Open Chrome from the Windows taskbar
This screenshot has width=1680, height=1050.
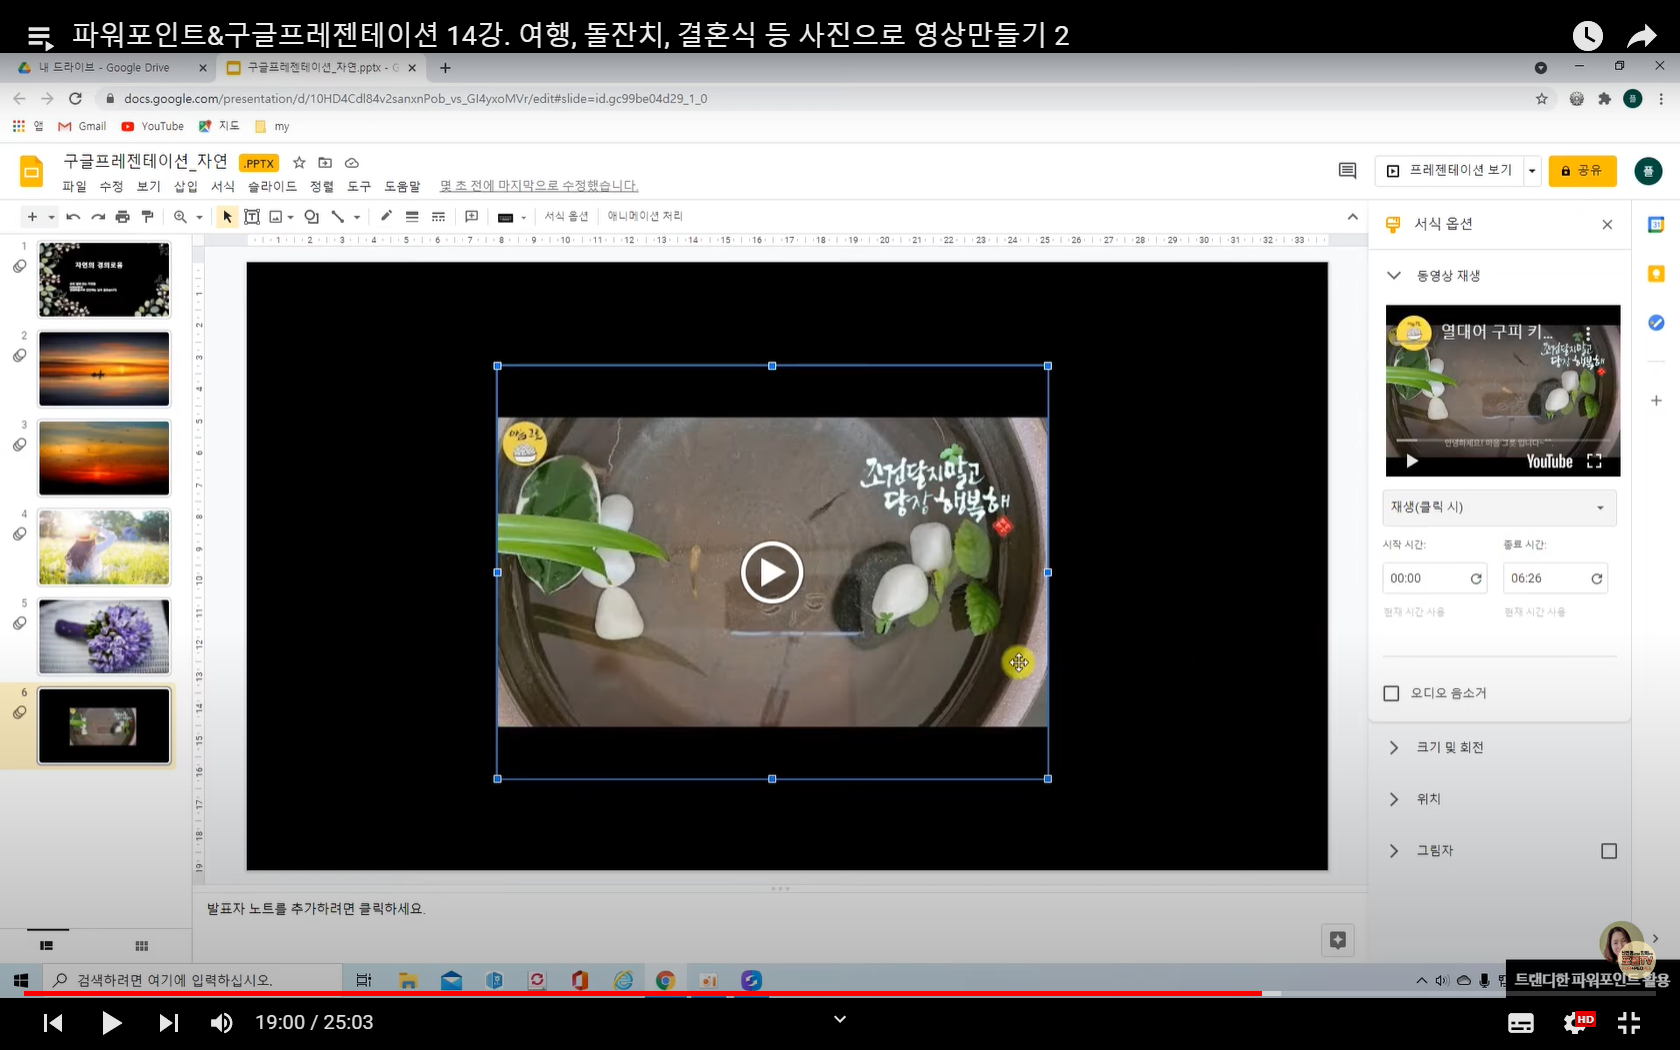(665, 980)
